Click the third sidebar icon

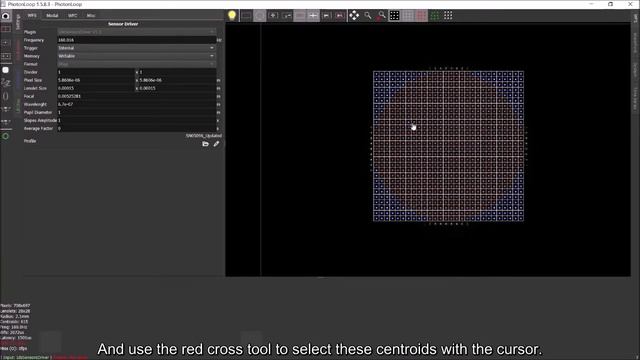click(6, 42)
